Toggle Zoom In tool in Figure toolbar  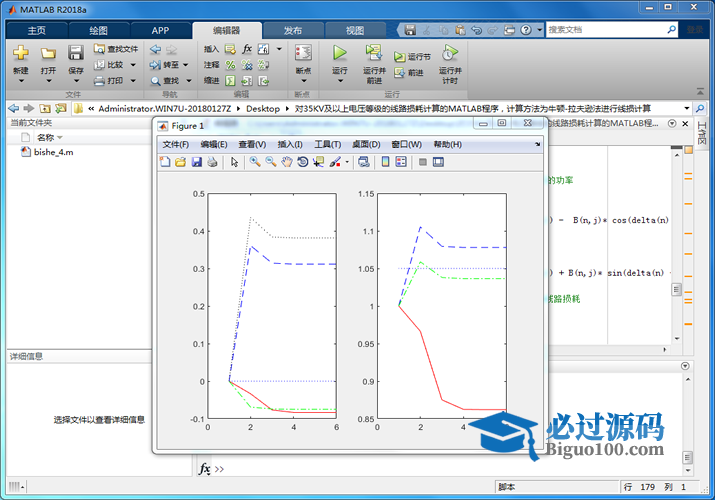[255, 162]
